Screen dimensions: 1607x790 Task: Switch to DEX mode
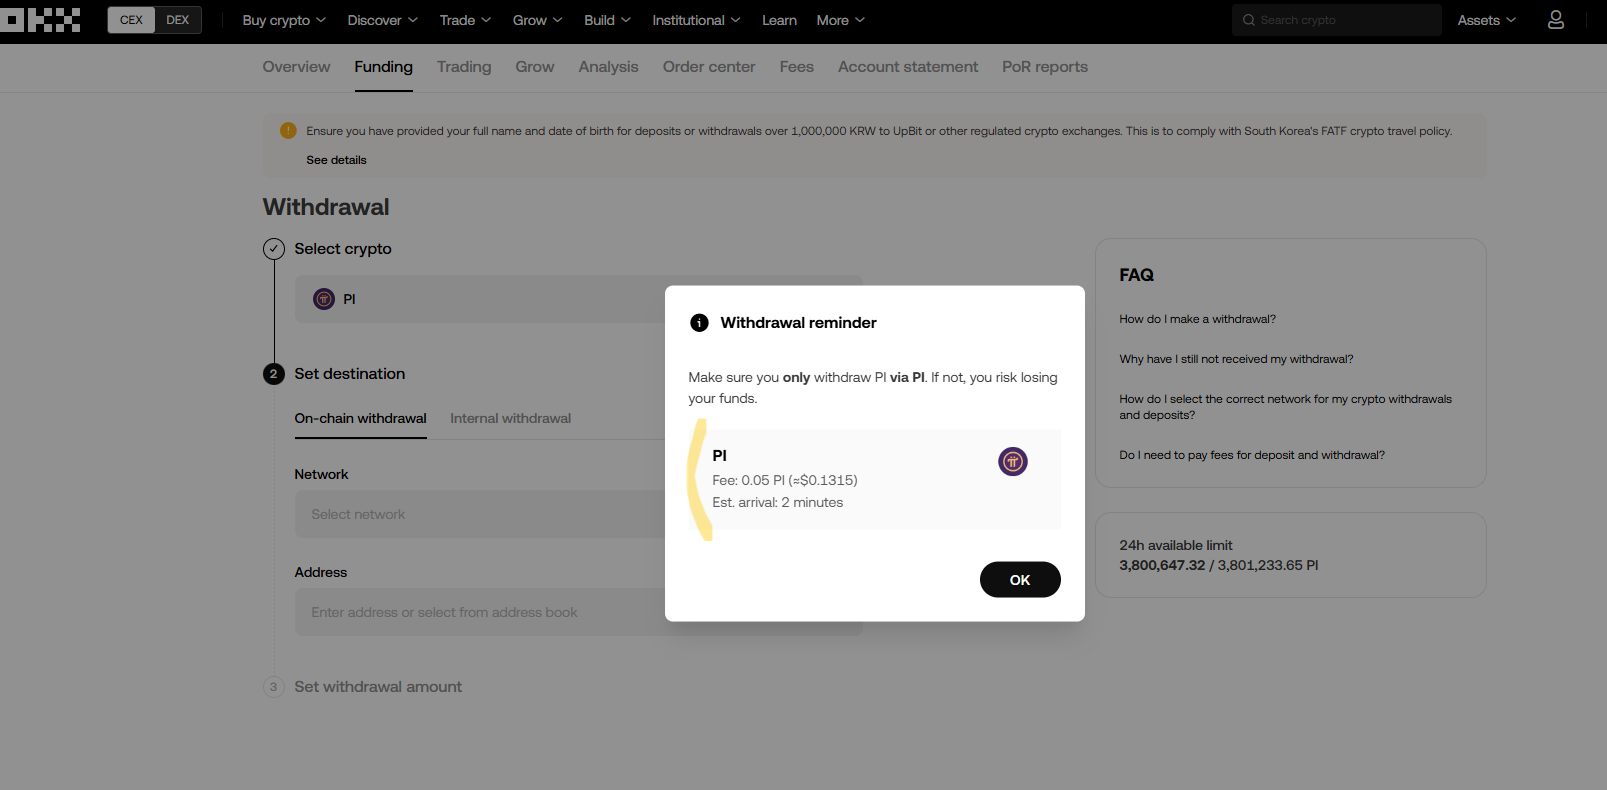tap(178, 20)
